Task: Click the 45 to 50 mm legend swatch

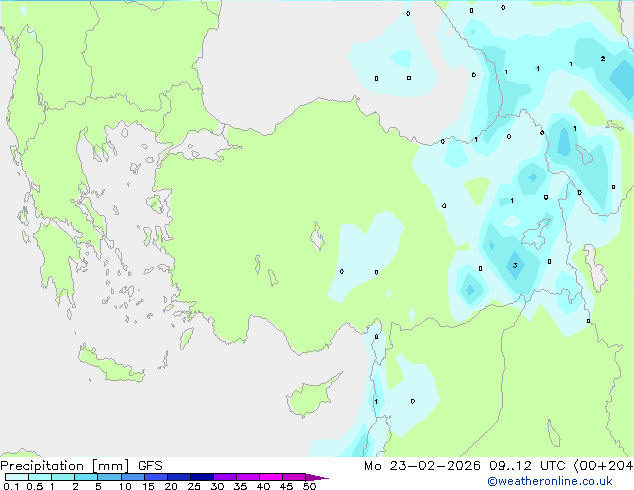Action: 294,477
